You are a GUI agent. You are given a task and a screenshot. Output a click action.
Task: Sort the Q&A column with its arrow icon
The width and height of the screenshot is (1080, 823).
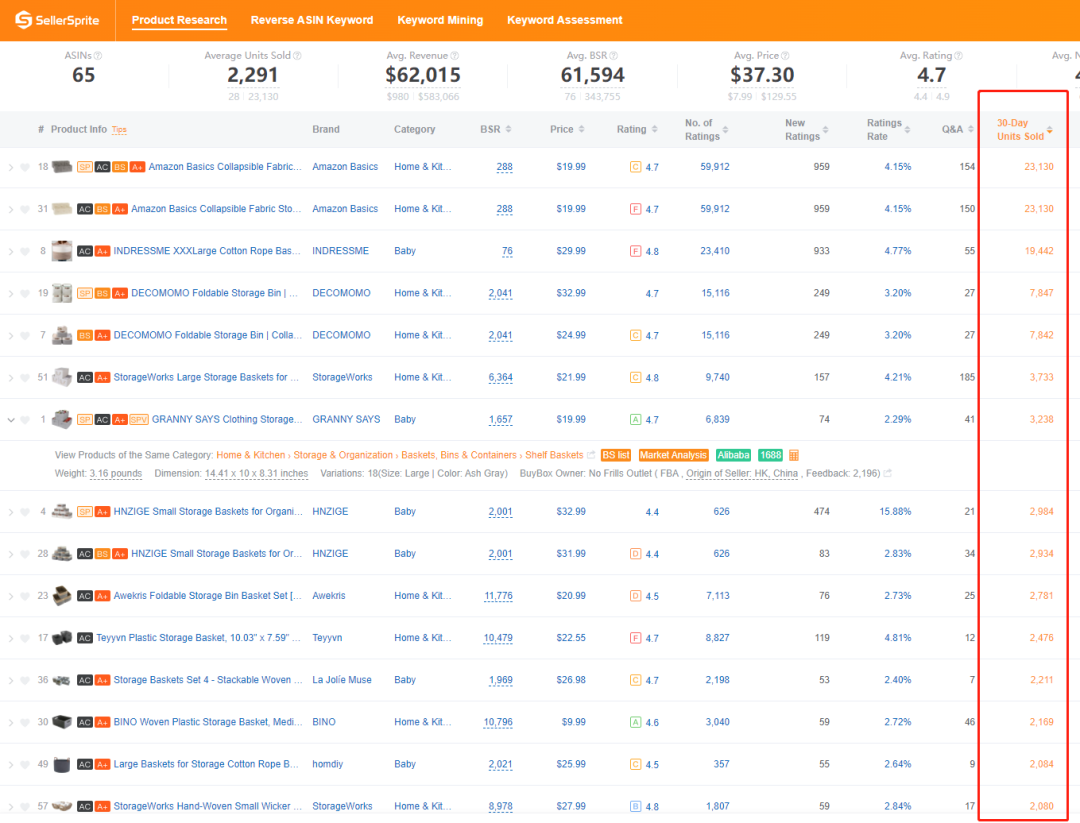click(x=970, y=129)
